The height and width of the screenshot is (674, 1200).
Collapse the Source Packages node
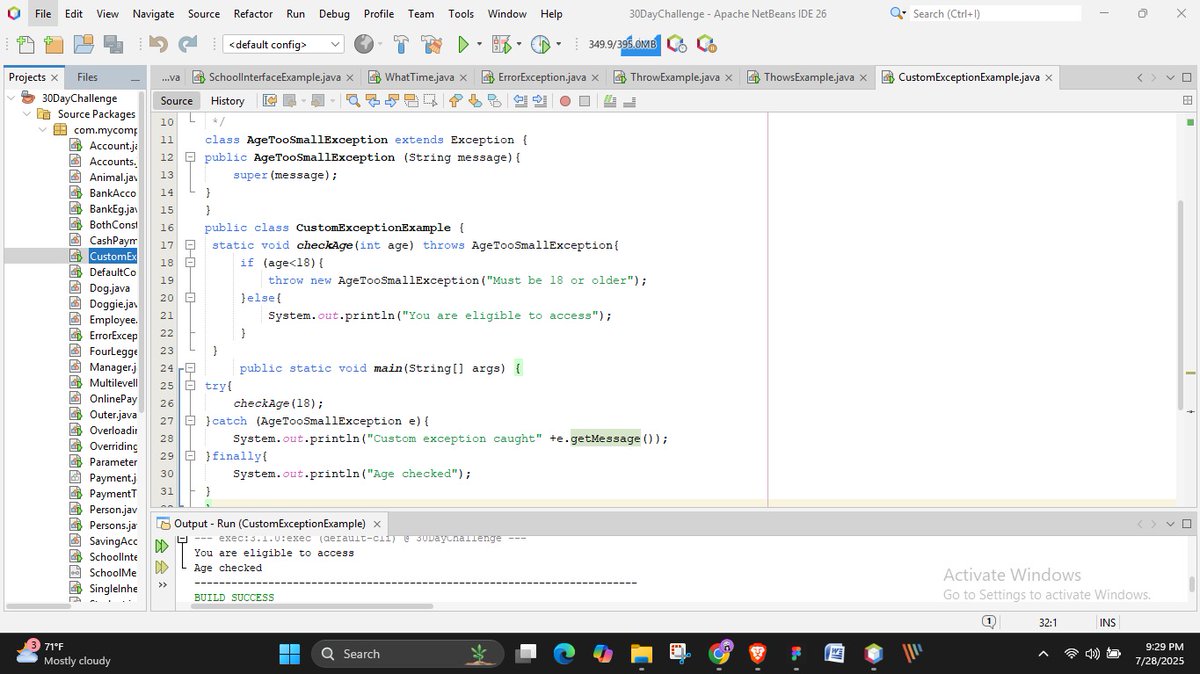tap(25, 114)
